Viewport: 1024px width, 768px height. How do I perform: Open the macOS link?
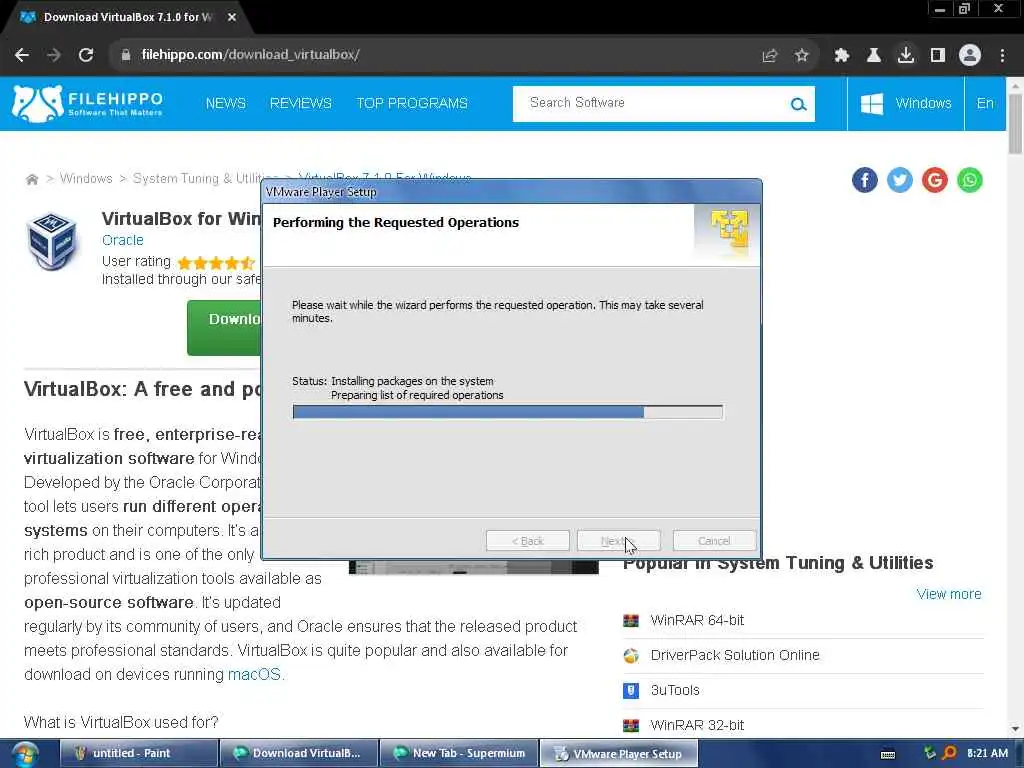pyautogui.click(x=254, y=675)
